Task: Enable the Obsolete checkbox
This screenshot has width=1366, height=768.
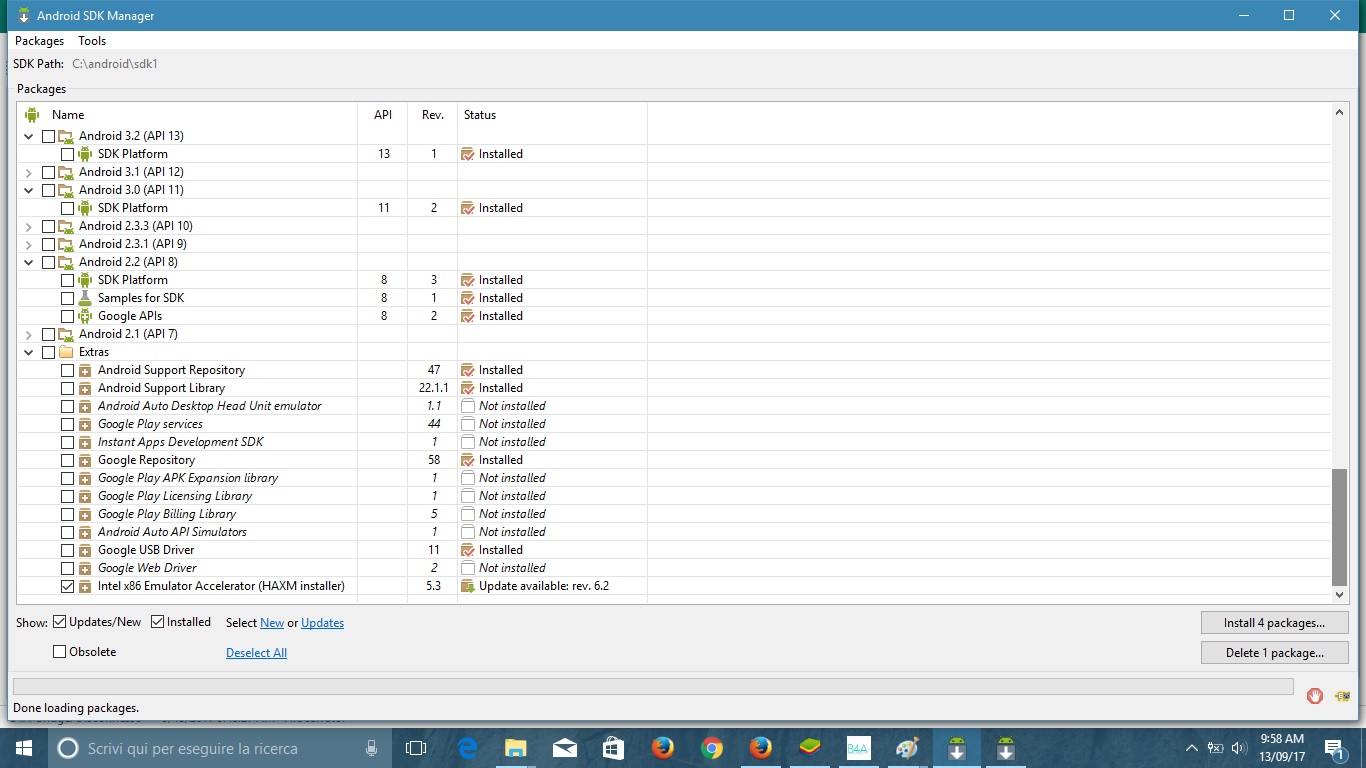Action: tap(60, 652)
